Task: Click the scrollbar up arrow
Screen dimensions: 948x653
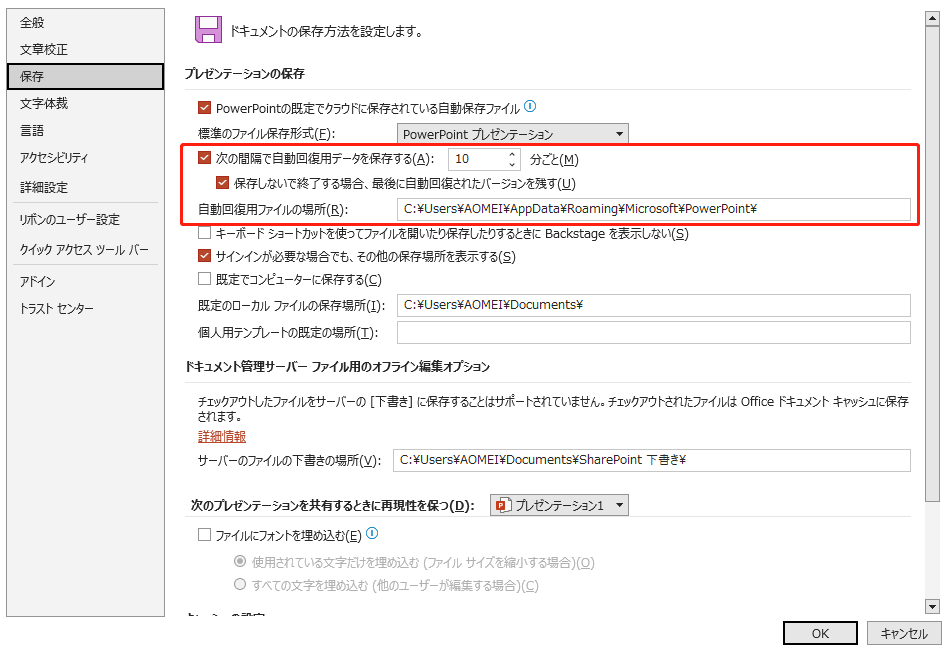Action: [932, 19]
